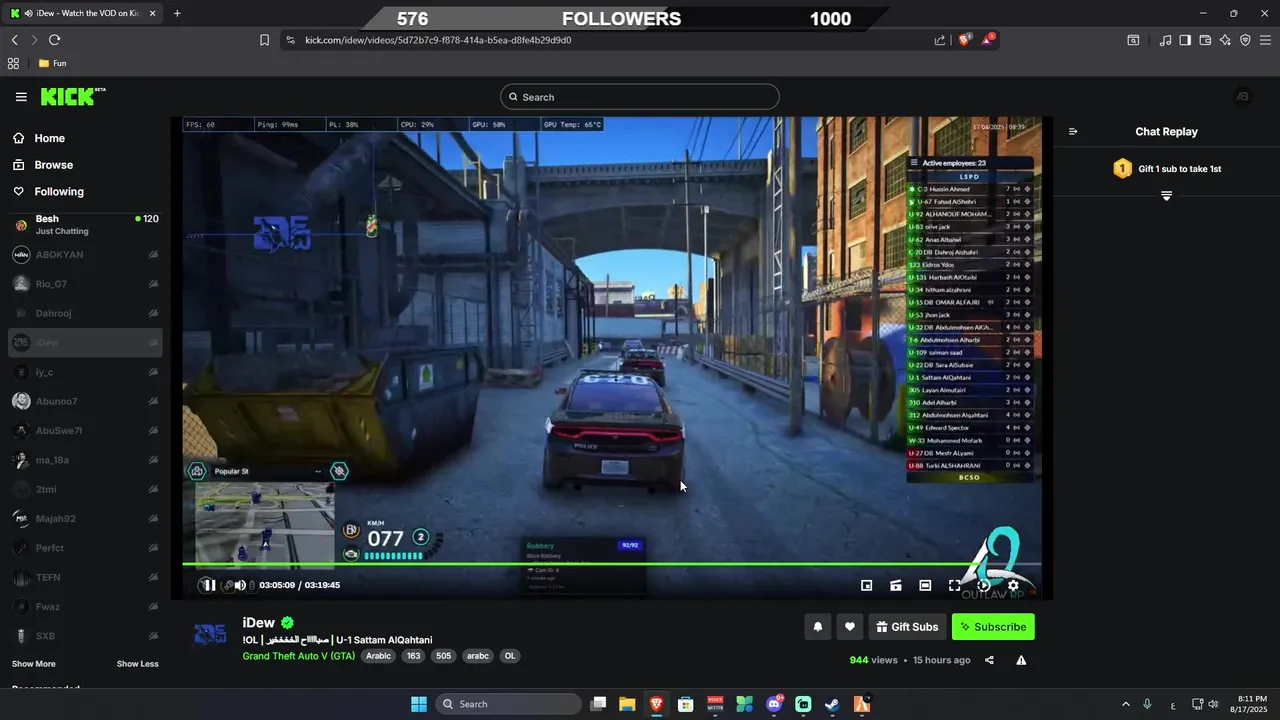Open the Fun bookmarks folder
This screenshot has width=1280, height=720.
[53, 63]
